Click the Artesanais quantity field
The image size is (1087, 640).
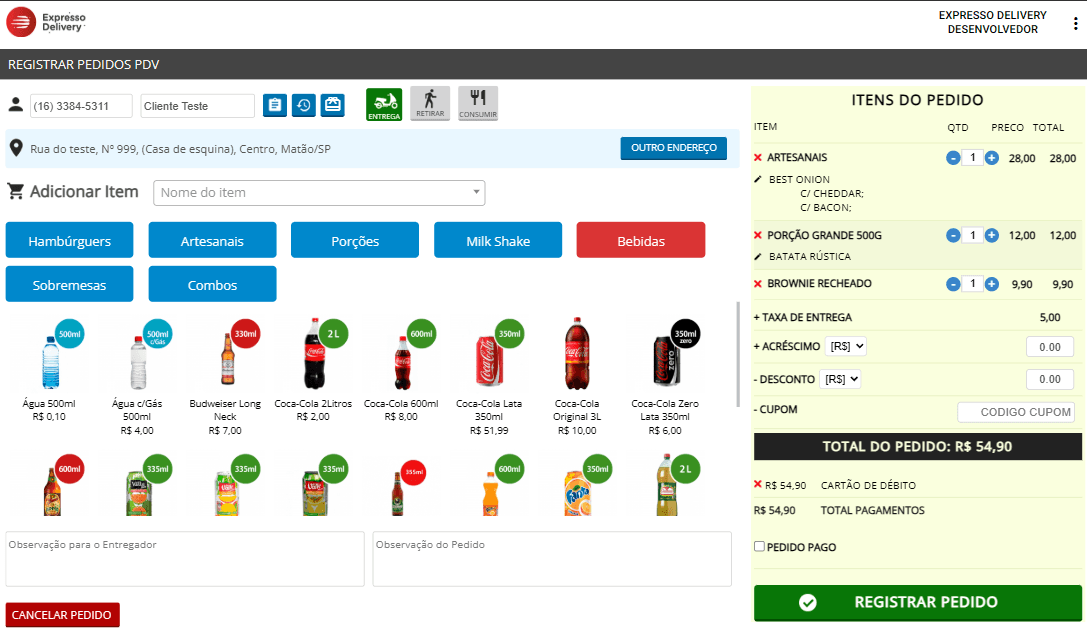click(973, 158)
